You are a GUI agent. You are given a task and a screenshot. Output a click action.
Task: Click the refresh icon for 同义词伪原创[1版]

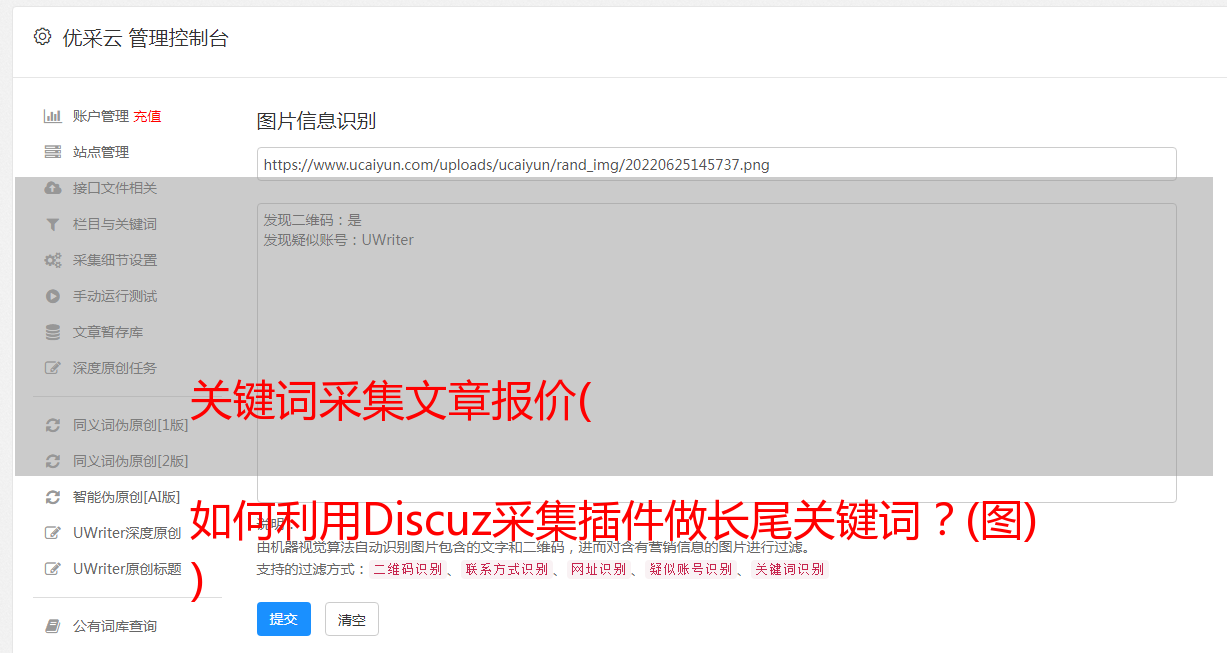point(53,425)
